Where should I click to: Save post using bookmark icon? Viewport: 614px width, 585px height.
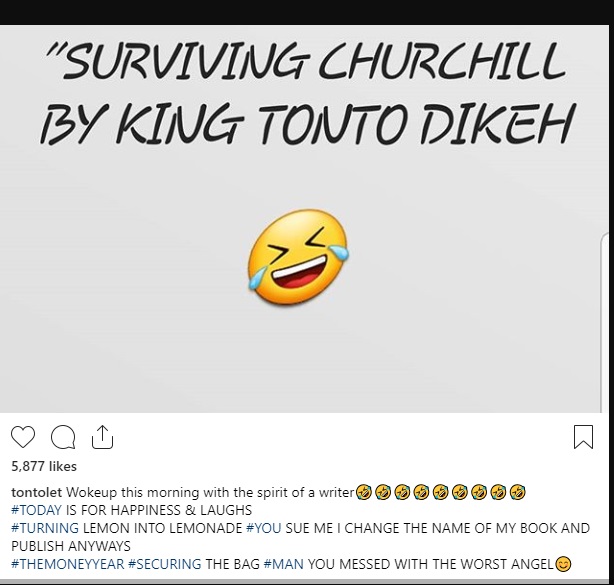(x=583, y=437)
